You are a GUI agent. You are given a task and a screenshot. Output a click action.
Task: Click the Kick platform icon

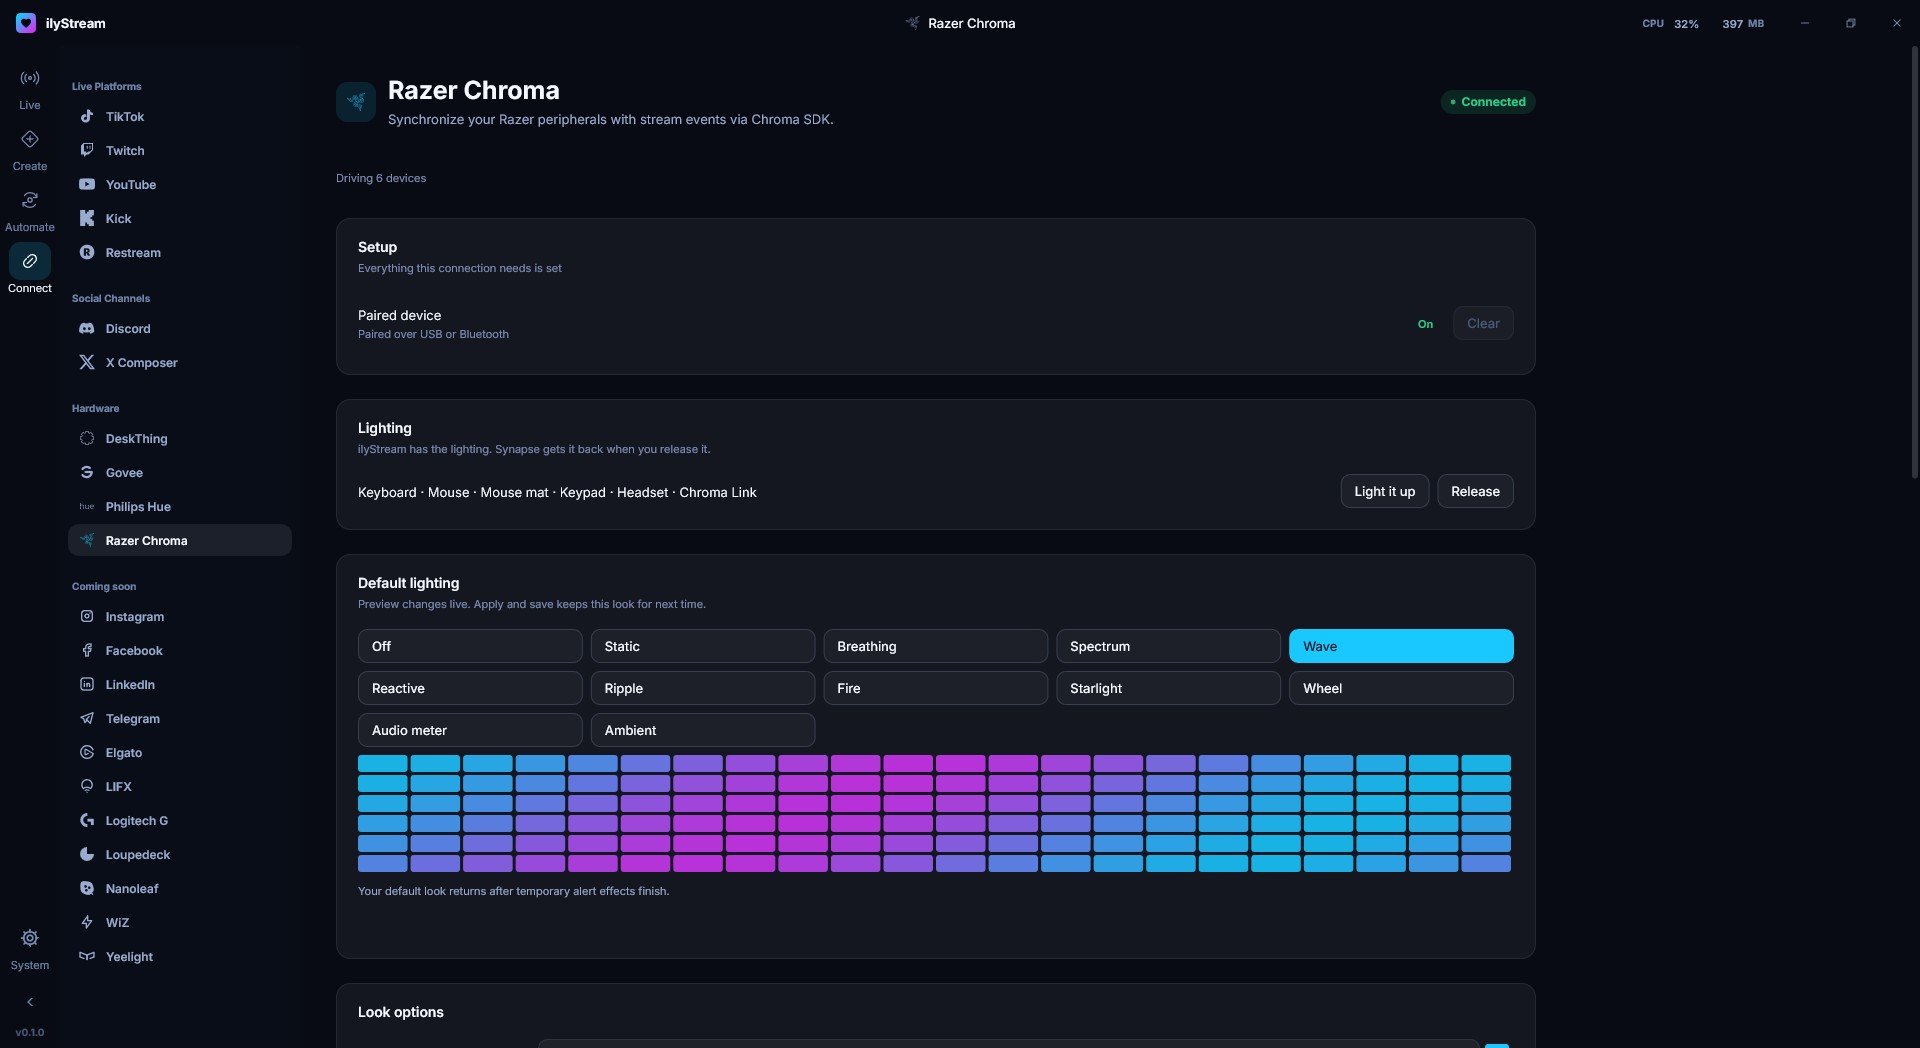point(87,218)
